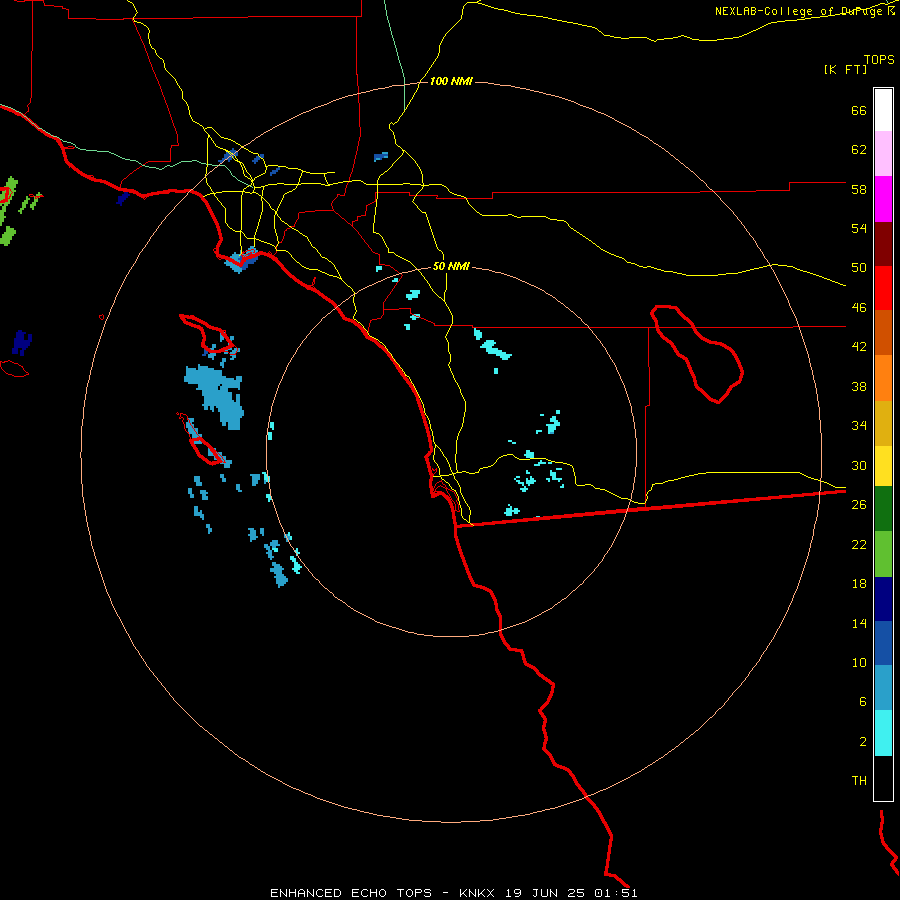The image size is (900, 900).
Task: Click the legend value 34
Action: pos(859,426)
